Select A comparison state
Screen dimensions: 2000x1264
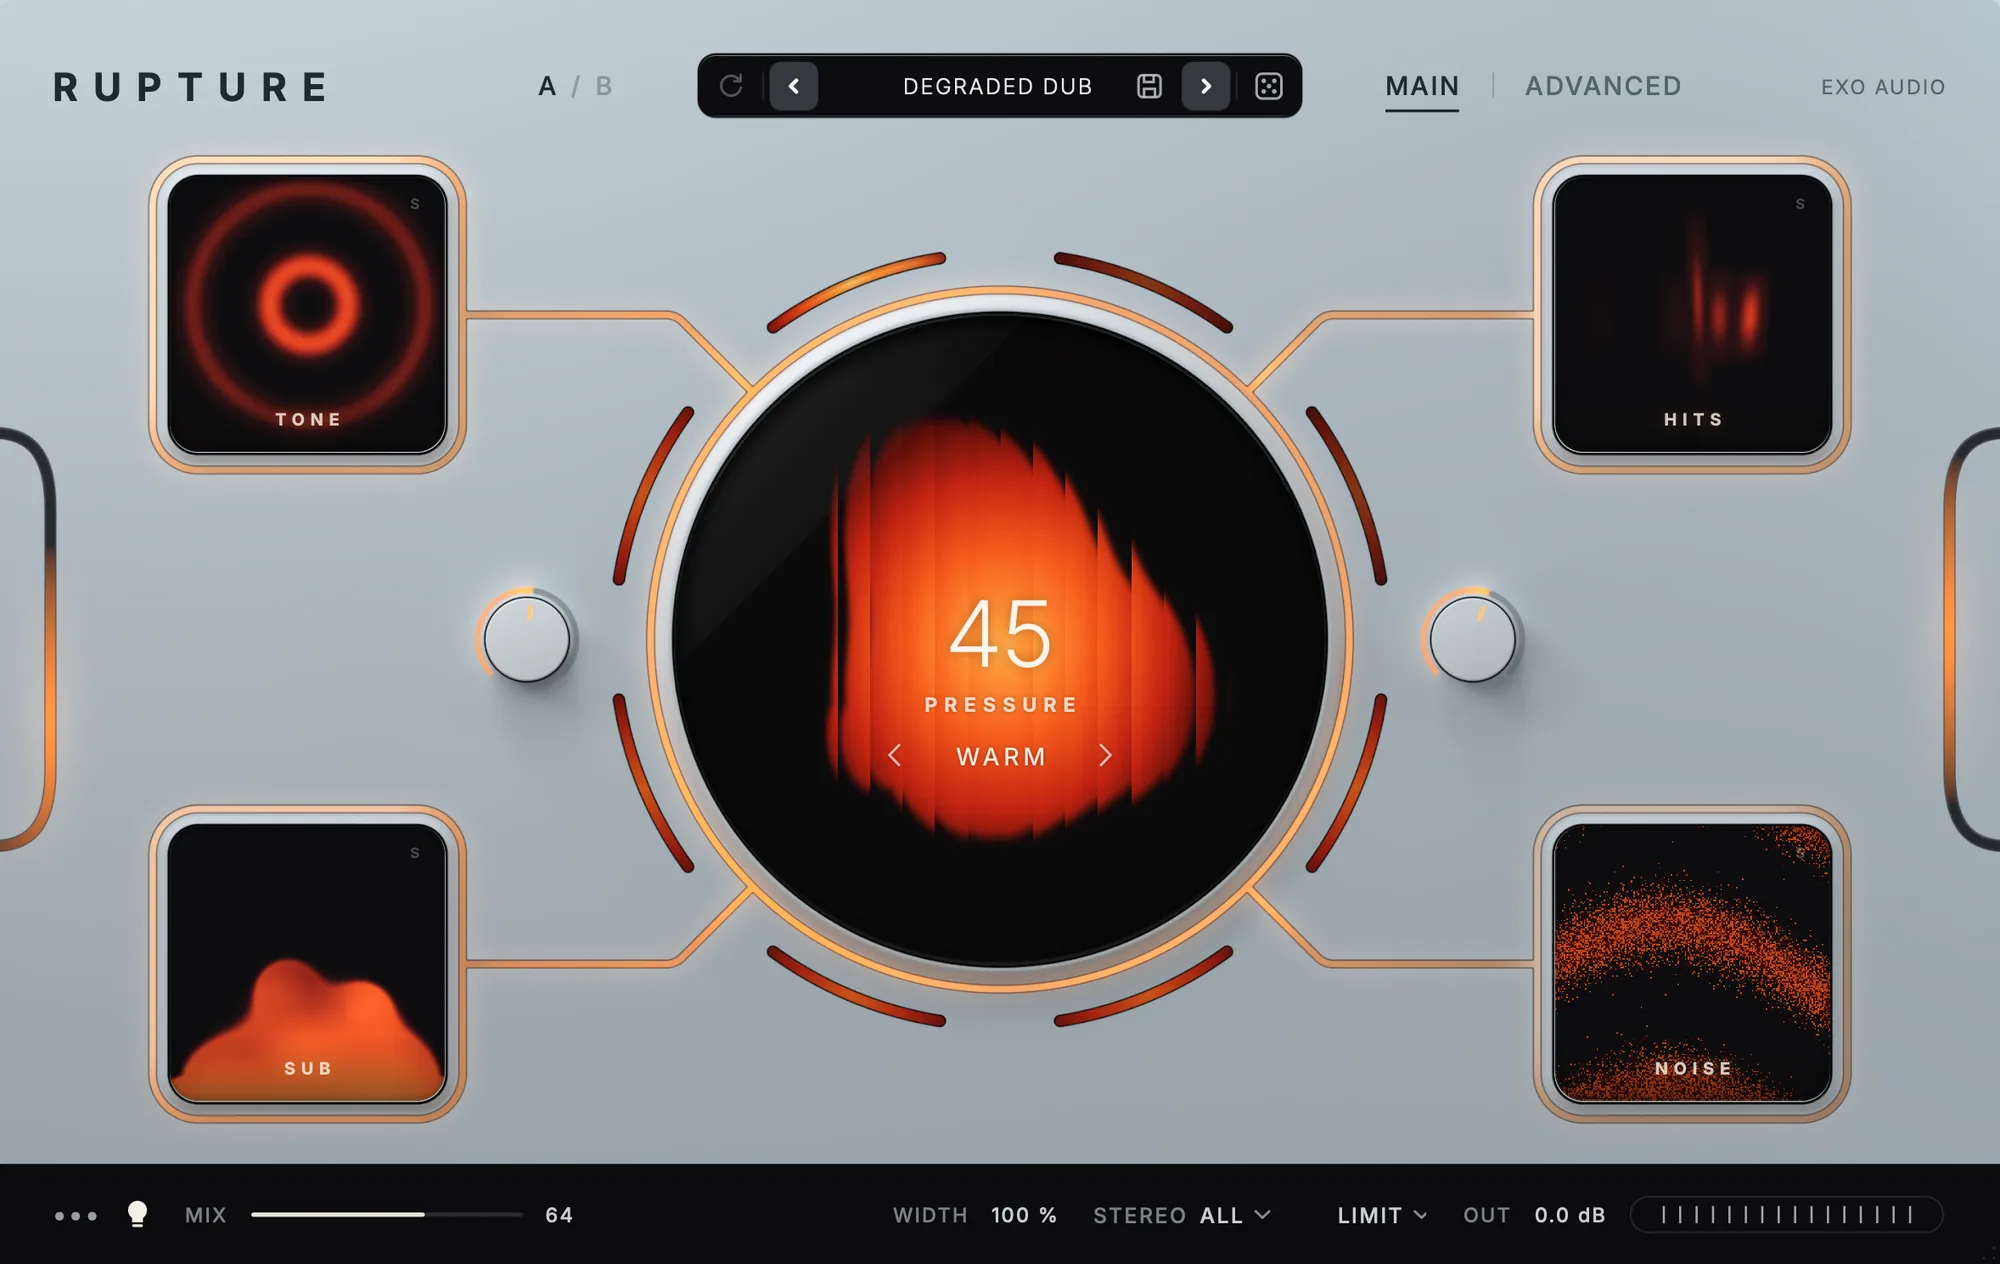(547, 86)
